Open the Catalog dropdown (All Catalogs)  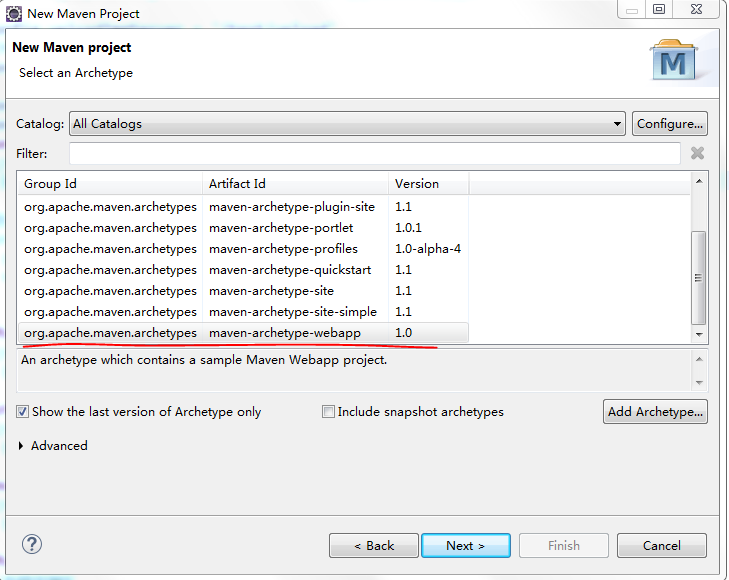point(347,124)
